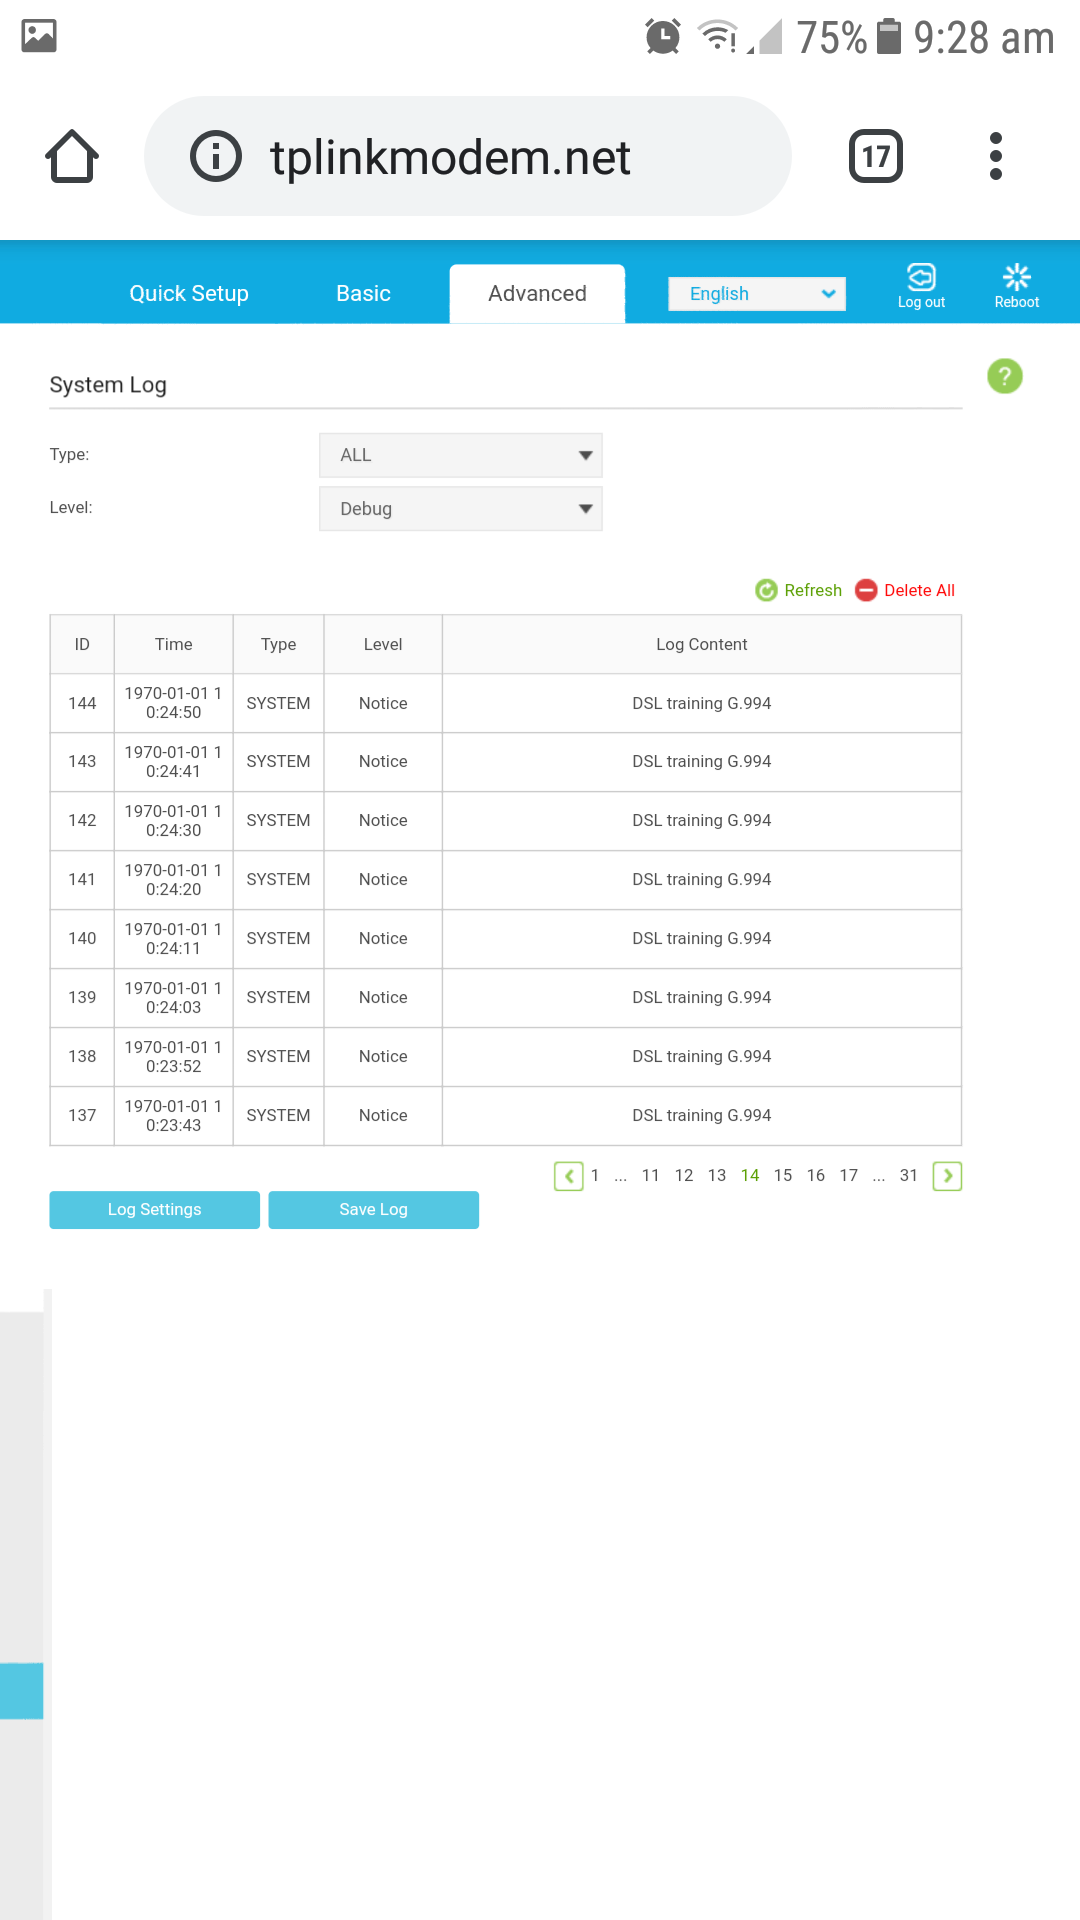Viewport: 1080px width, 1920px height.
Task: Tap the alarm clock status icon
Action: 662,37
